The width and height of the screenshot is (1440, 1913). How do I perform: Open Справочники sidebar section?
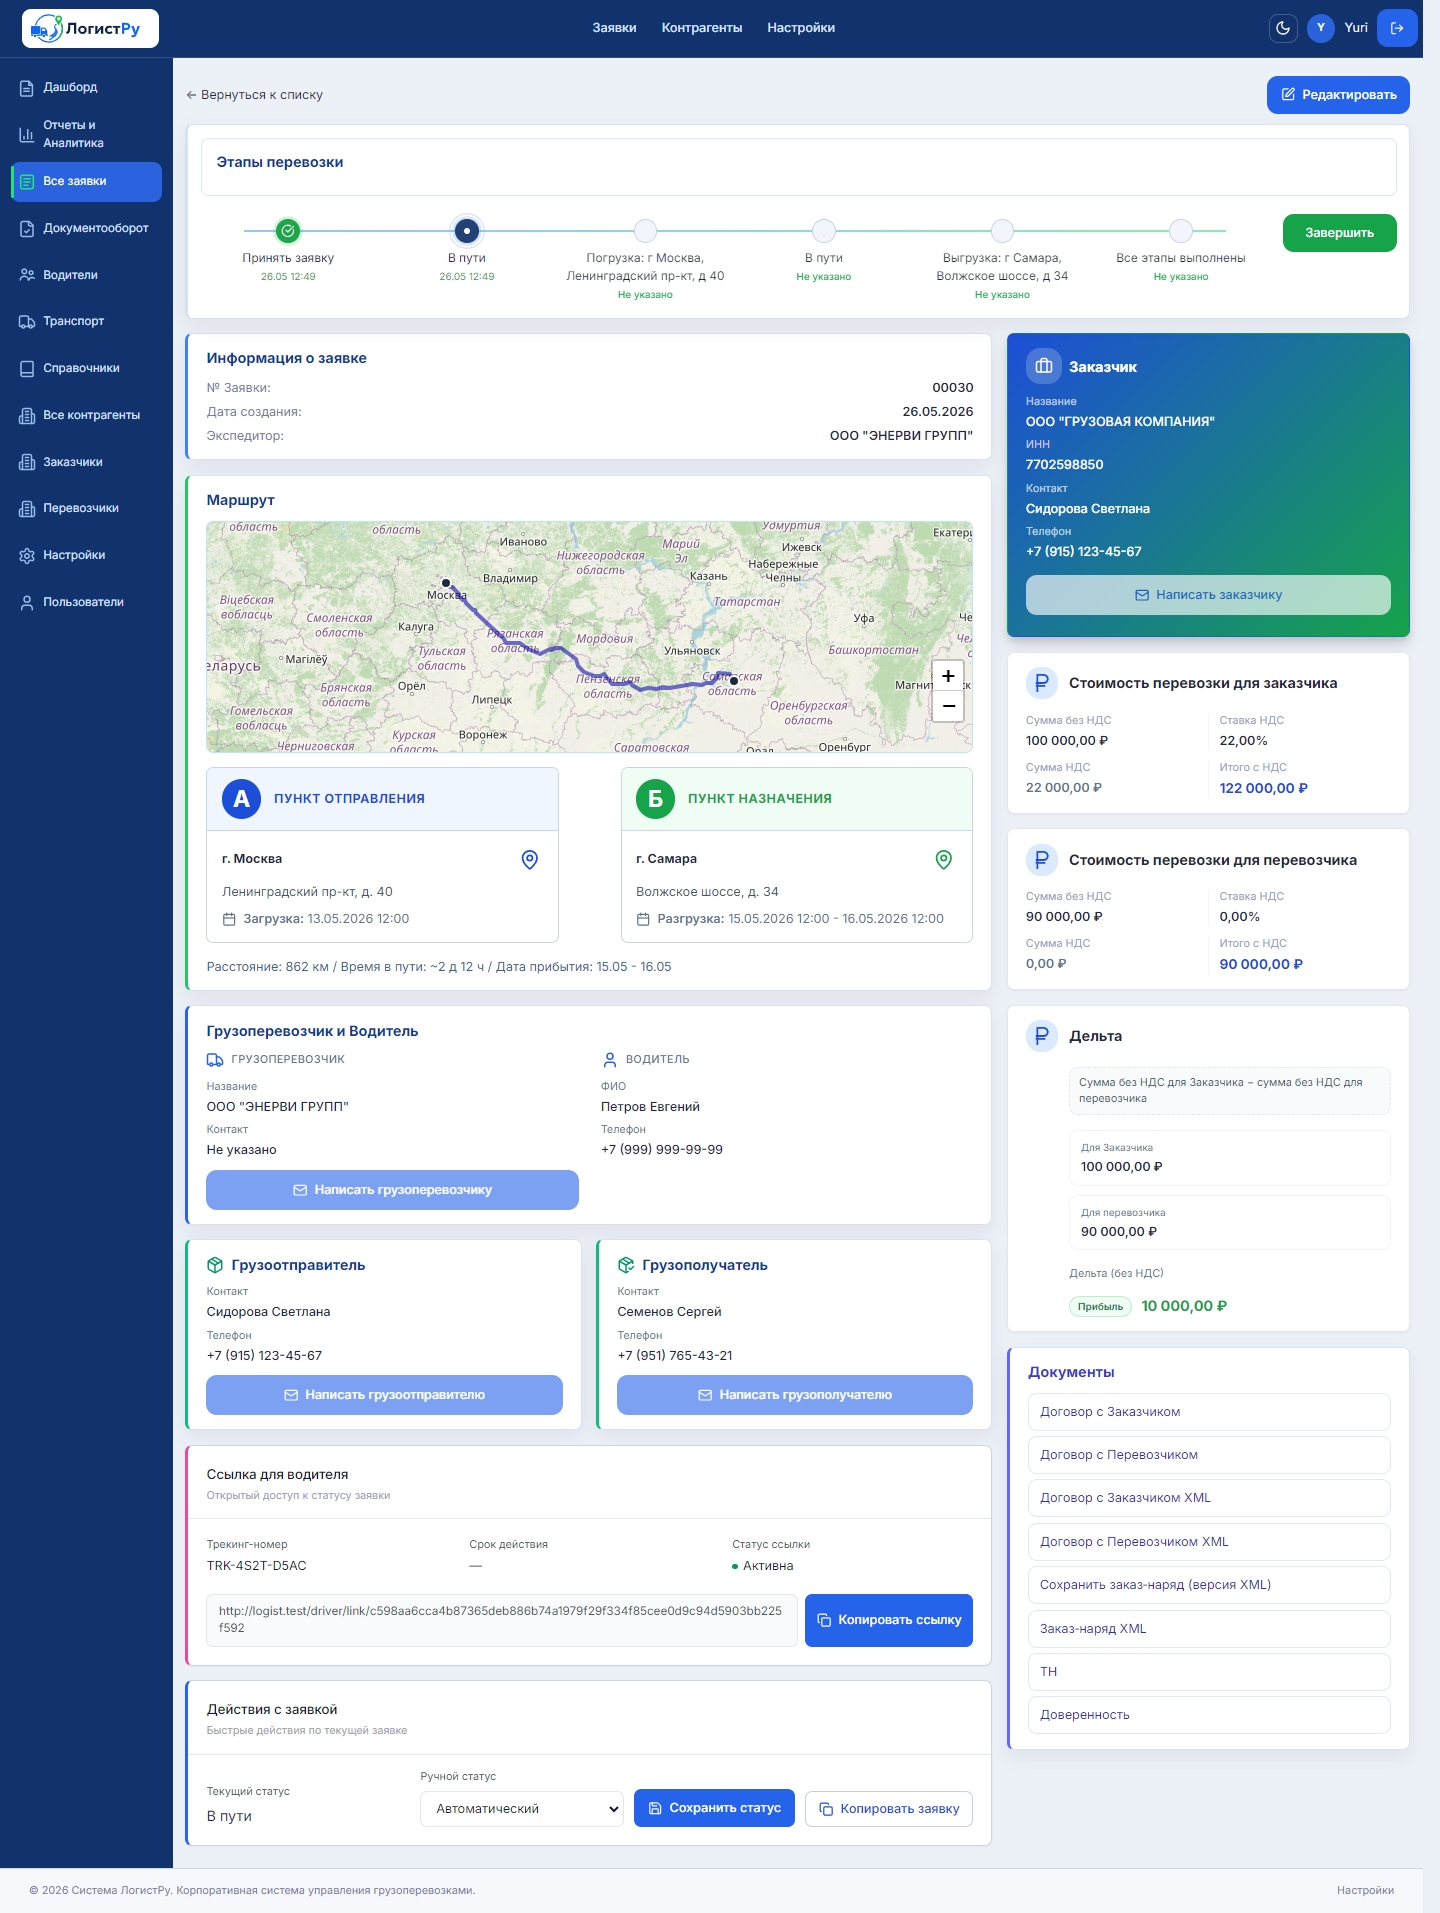[x=86, y=368]
